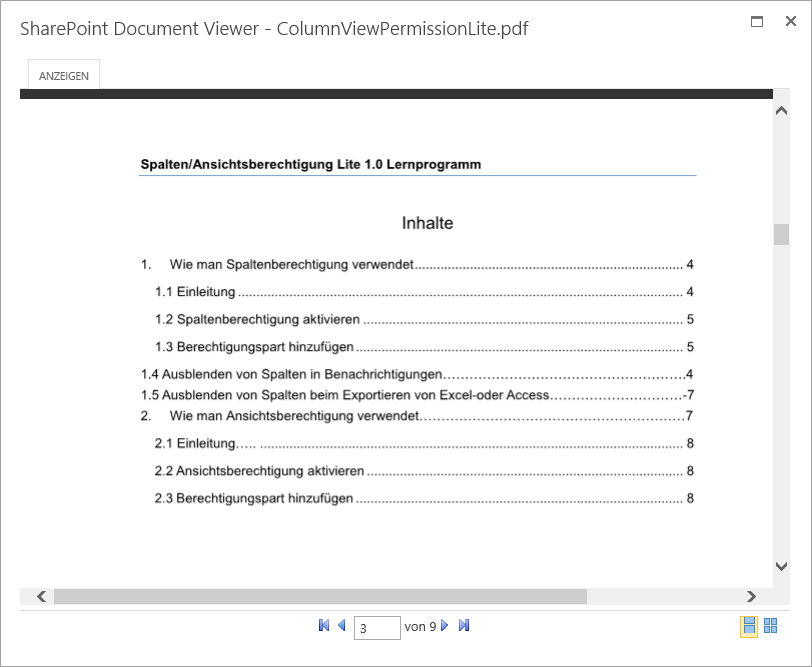This screenshot has height=667, width=812.
Task: Go to the first page of the document
Action: (324, 626)
